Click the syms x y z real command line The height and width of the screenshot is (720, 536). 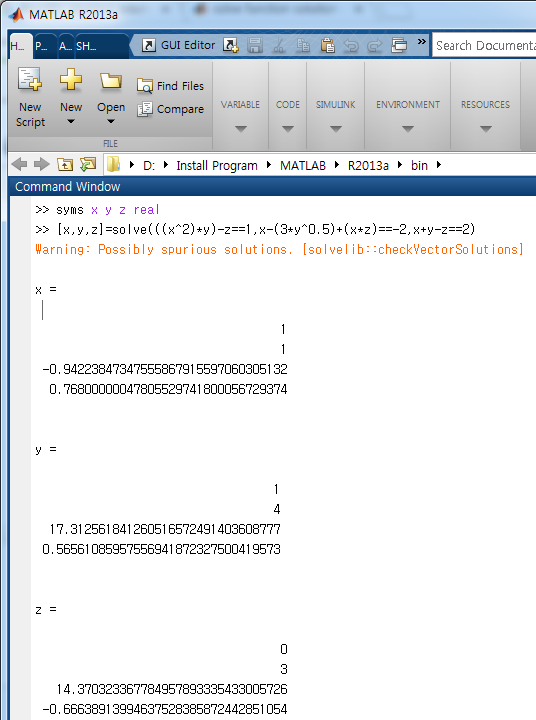97,210
